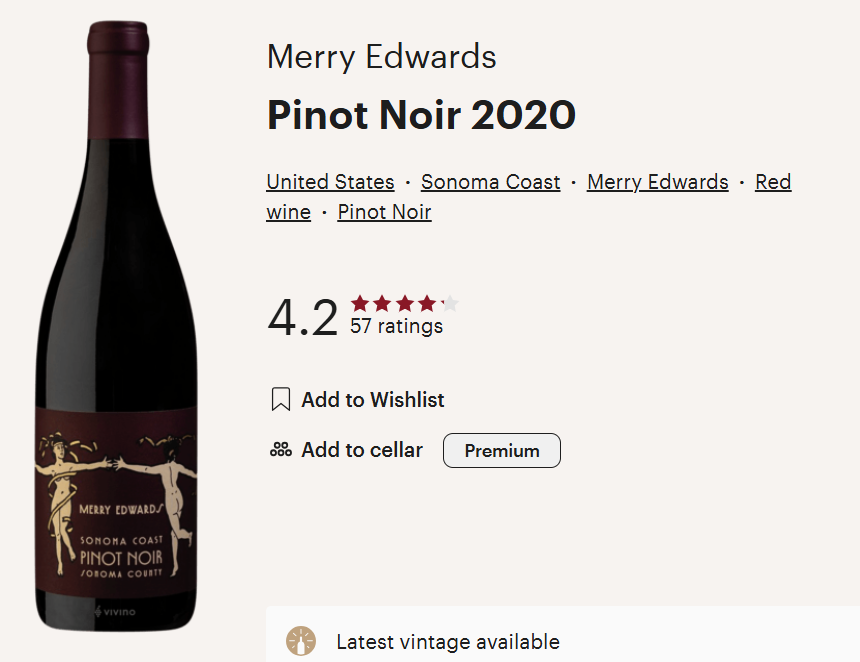The width and height of the screenshot is (860, 662).
Task: Open the Pinot Noir grape link
Action: click(x=384, y=212)
